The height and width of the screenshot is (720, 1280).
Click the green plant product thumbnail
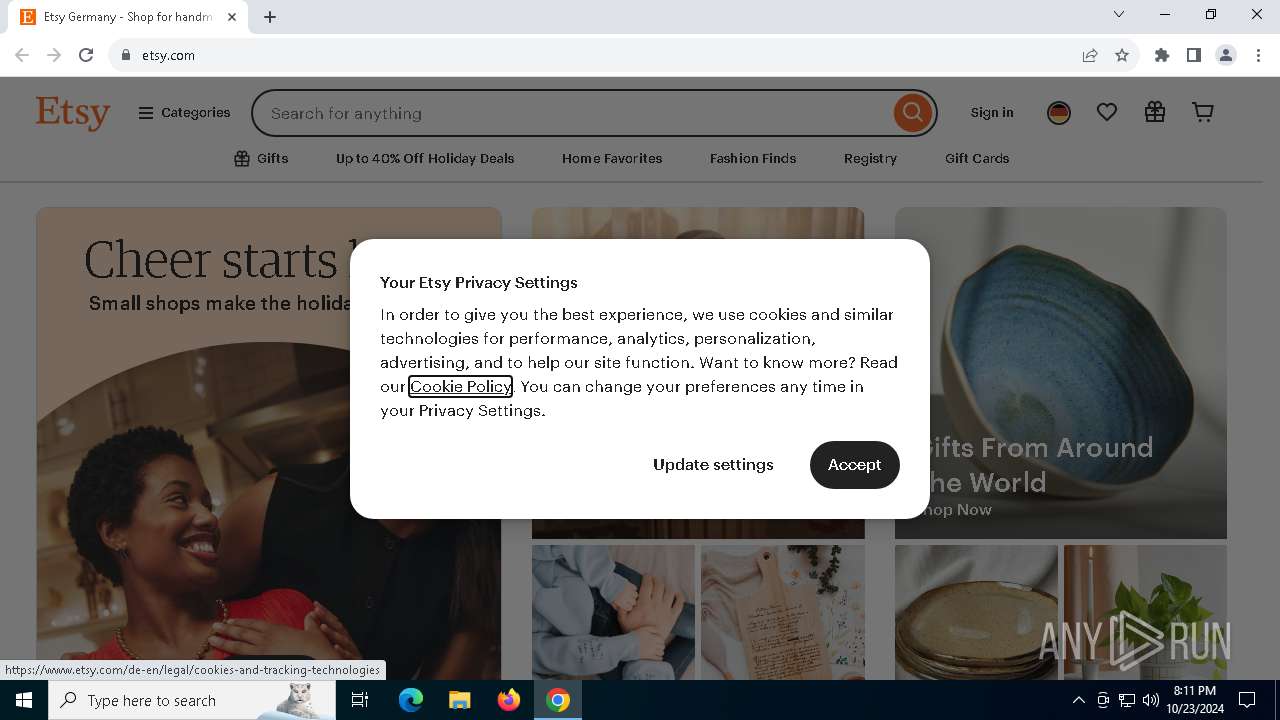(1145, 612)
